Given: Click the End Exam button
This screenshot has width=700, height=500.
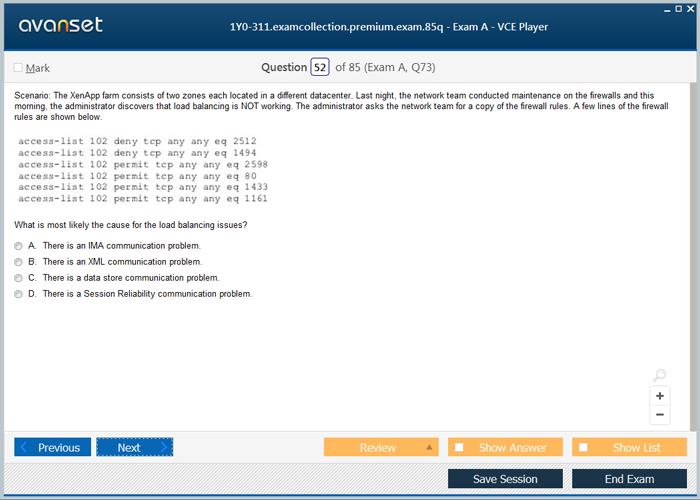Looking at the screenshot, I should tap(629, 479).
